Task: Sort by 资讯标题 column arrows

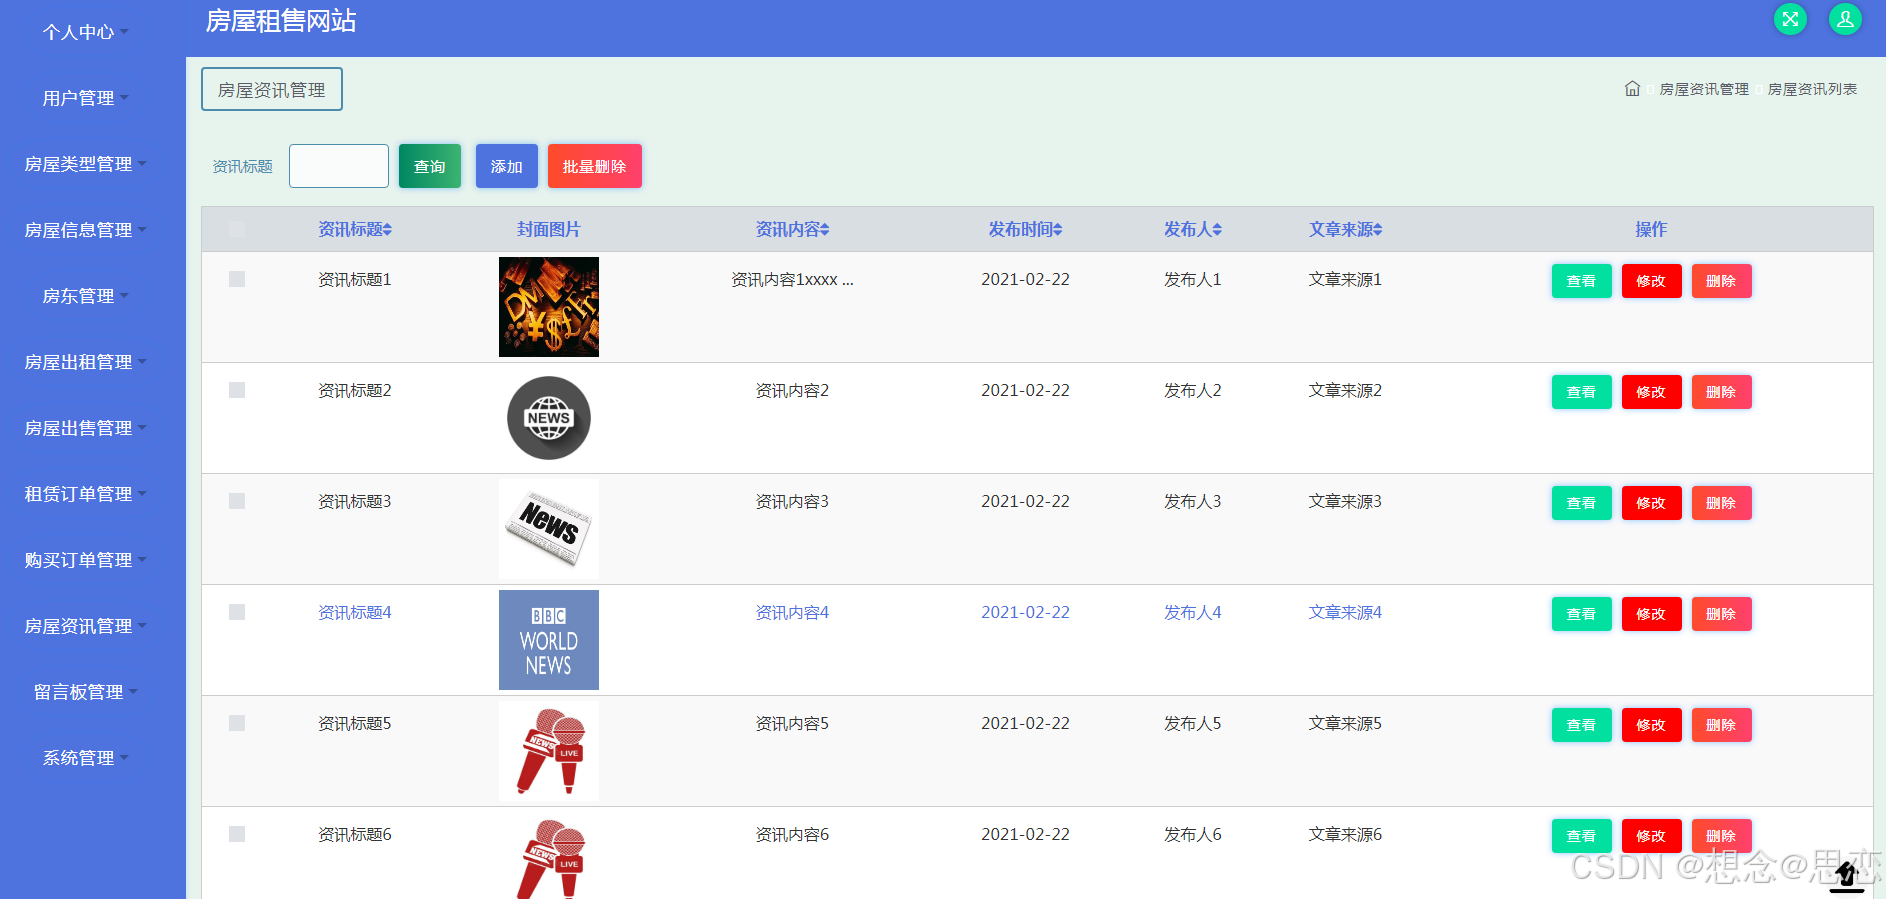Action: click(387, 230)
